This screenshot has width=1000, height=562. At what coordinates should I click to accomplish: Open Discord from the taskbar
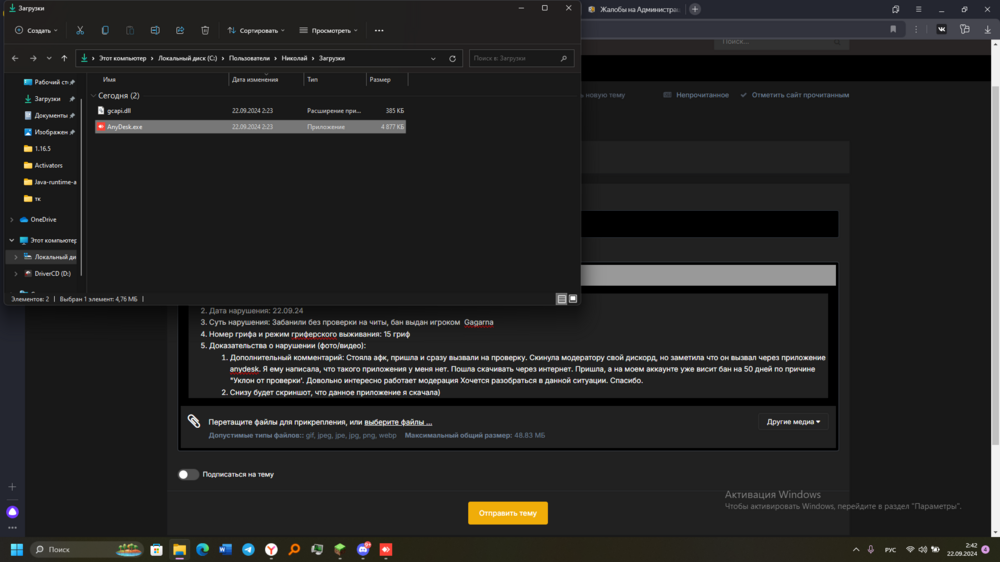[x=363, y=549]
